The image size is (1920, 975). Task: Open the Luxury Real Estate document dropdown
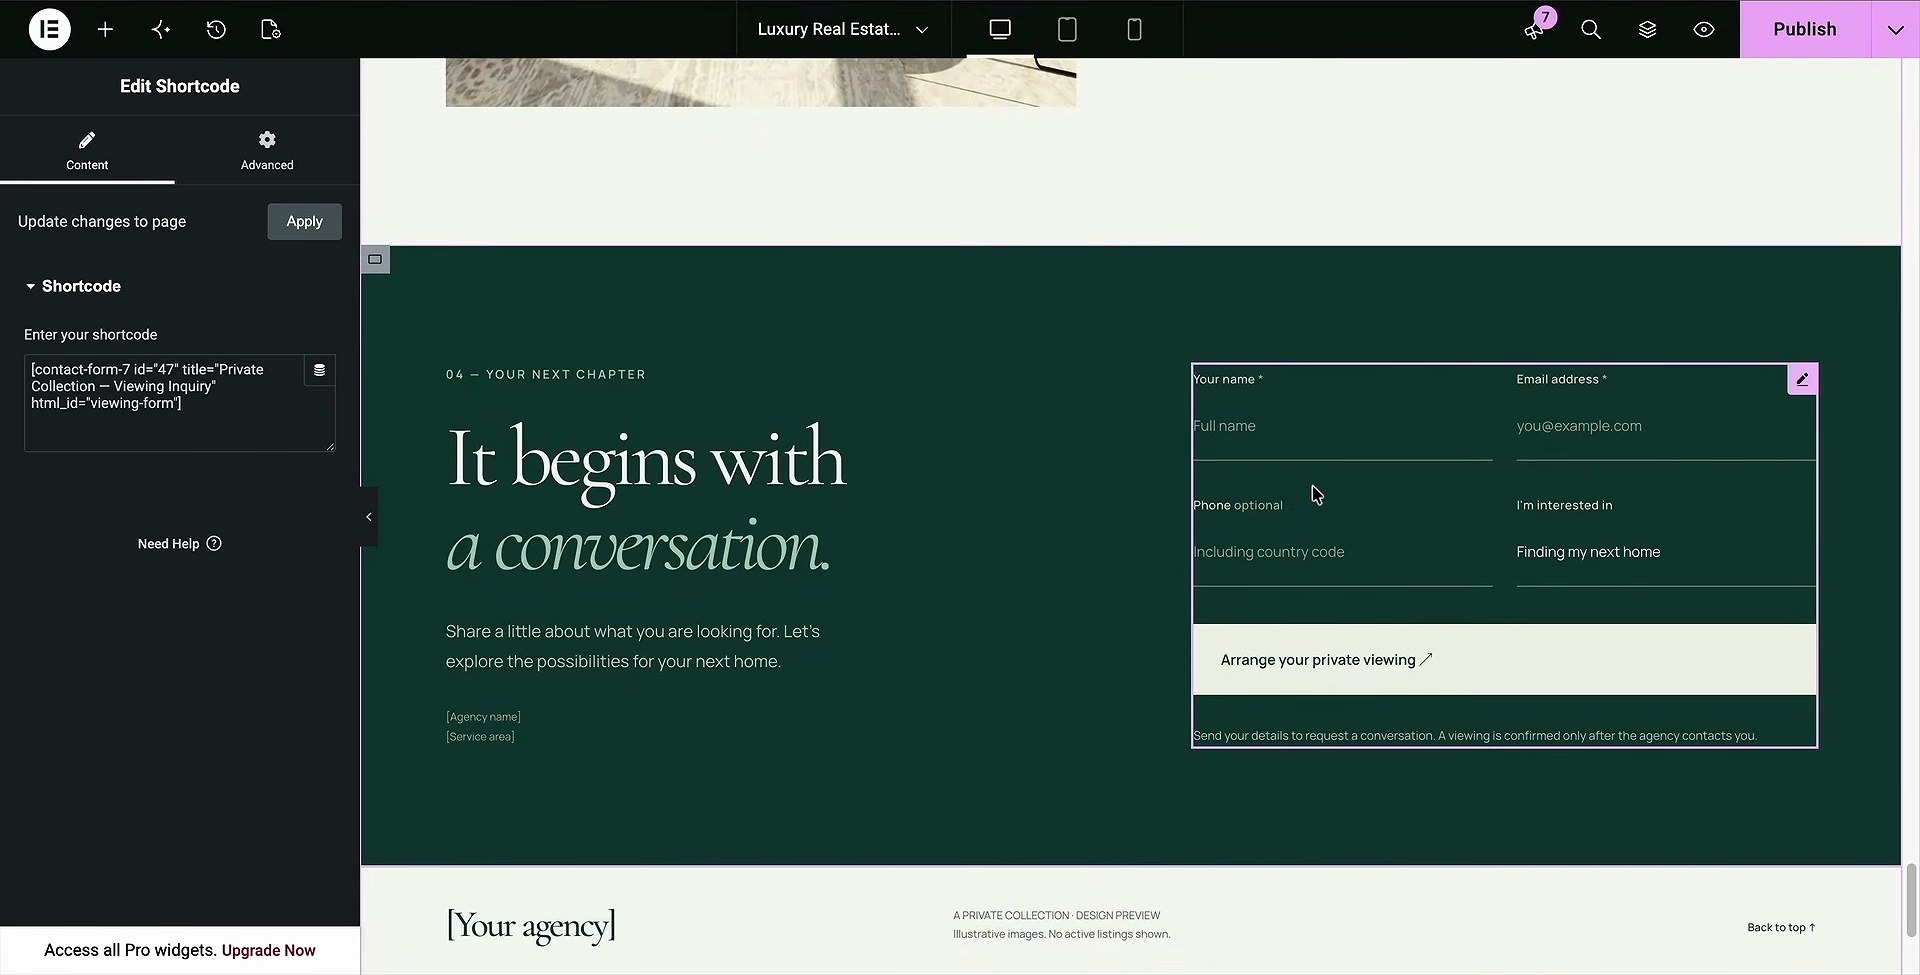click(843, 29)
